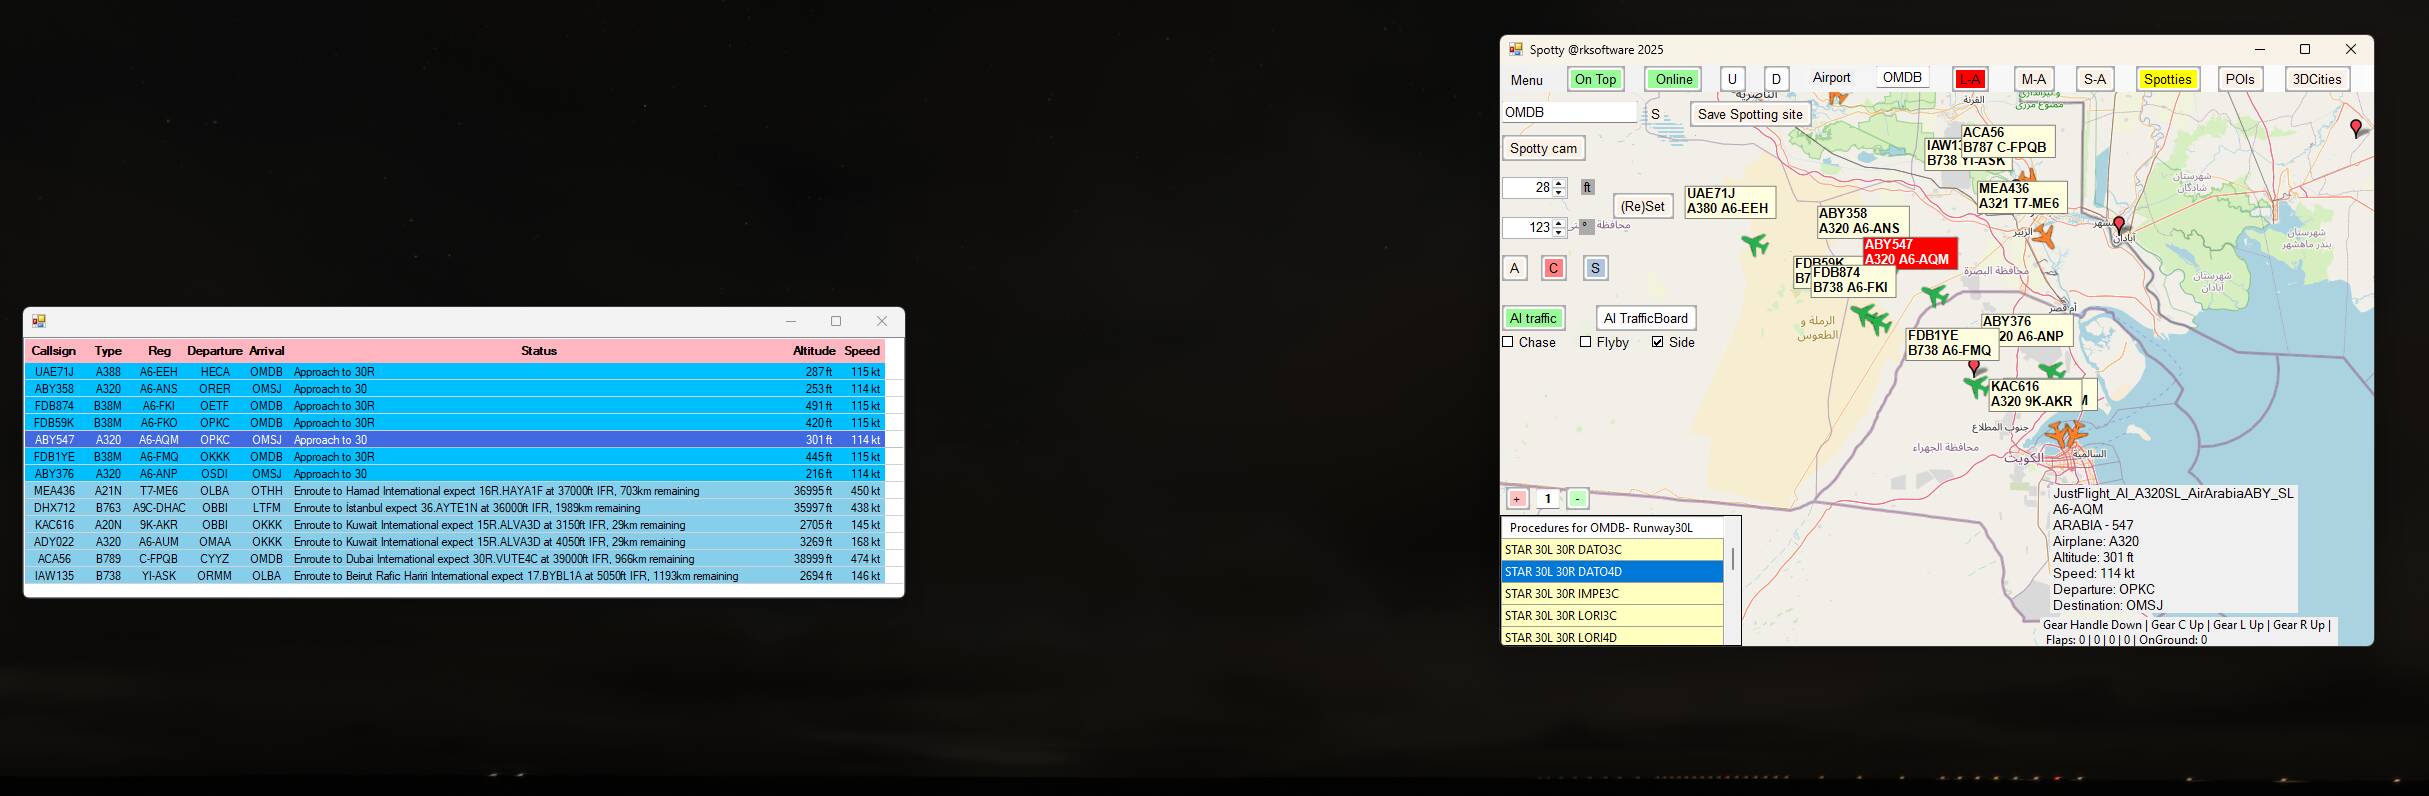Click the orange aircraft icon below MEA436 label
Image resolution: width=2429 pixels, height=796 pixels.
pyautogui.click(x=2043, y=237)
